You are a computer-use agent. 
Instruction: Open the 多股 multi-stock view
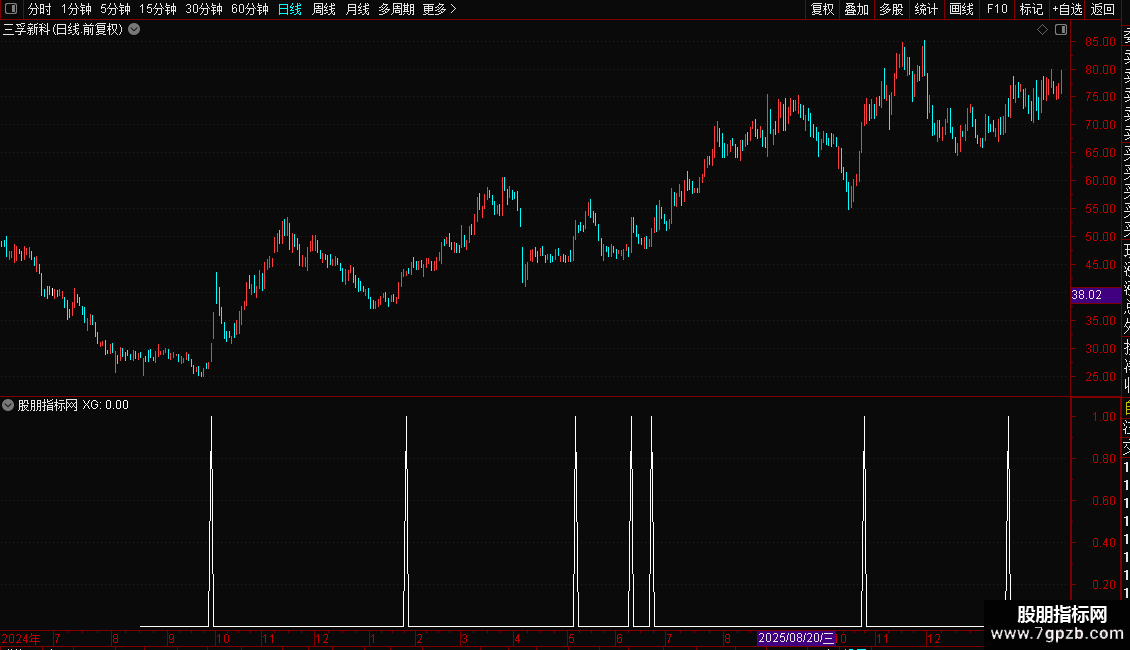pos(891,9)
